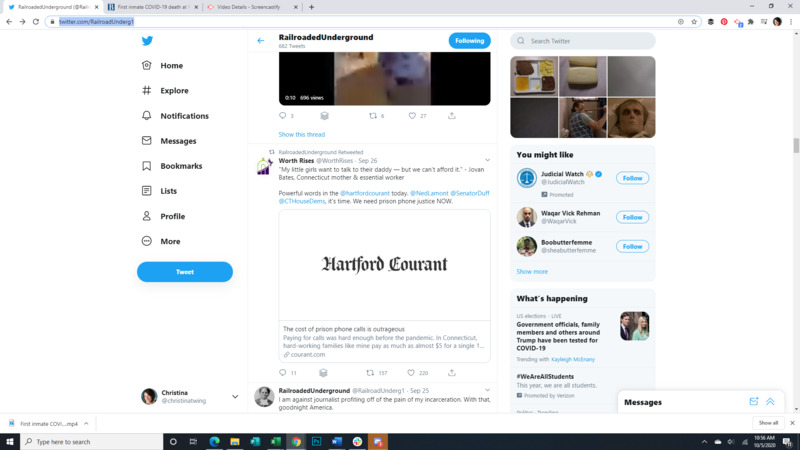Toggle the Following button for RailroadedUnderground
Viewport: 800px width, 450px height.
click(x=469, y=41)
